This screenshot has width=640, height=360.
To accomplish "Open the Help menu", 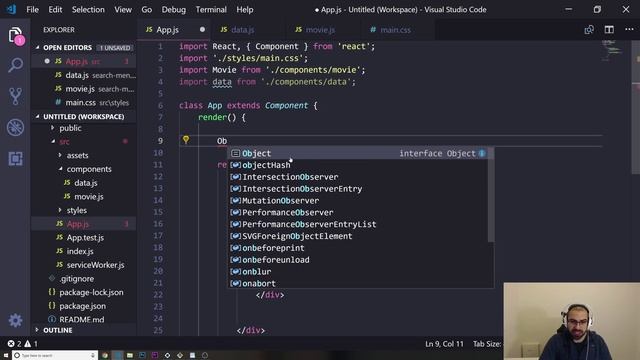I will pyautogui.click(x=244, y=9).
